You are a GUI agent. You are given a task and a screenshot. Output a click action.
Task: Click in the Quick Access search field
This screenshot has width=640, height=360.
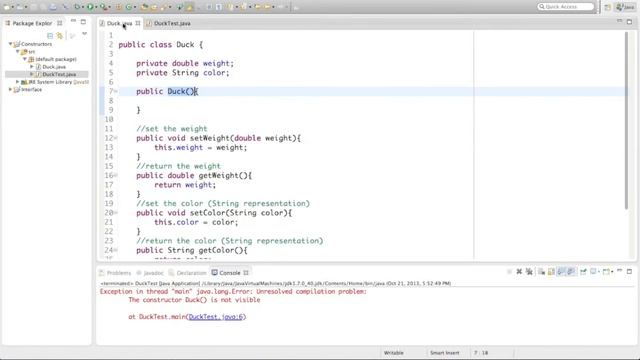pos(566,7)
